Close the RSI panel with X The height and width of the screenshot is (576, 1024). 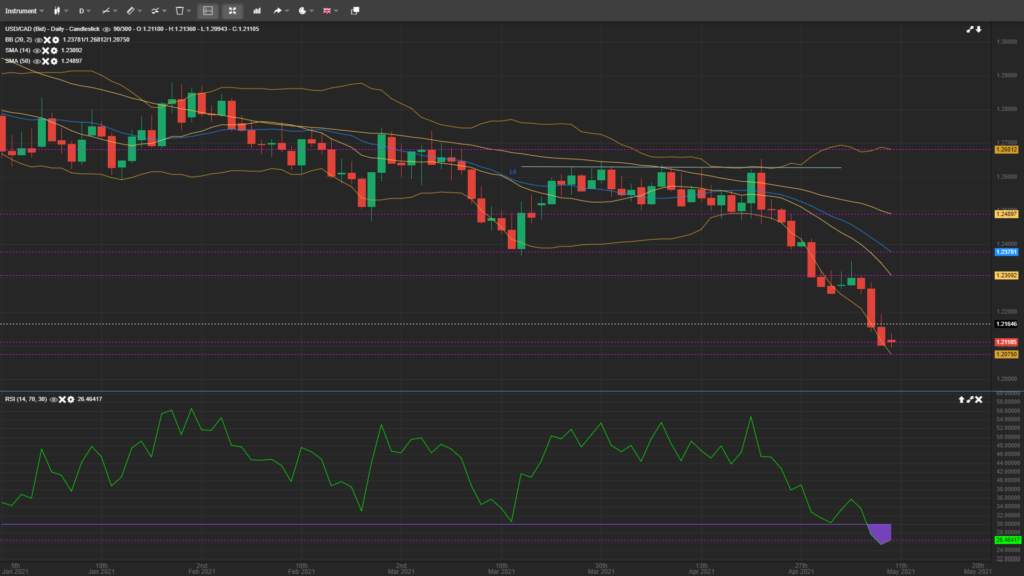(978, 399)
